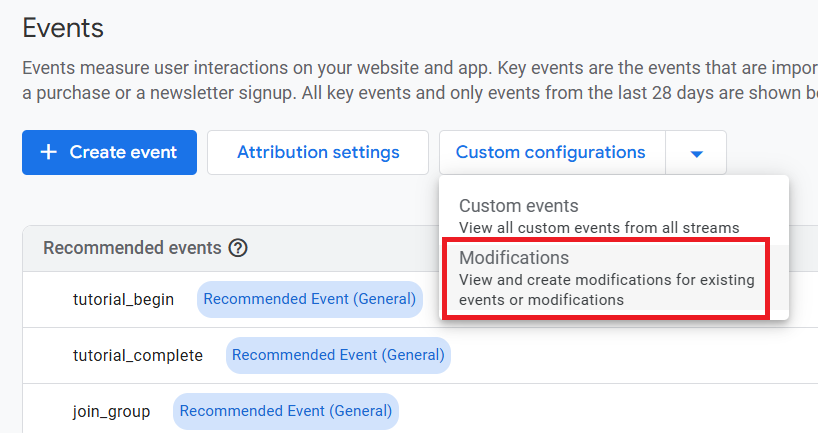The width and height of the screenshot is (818, 433).
Task: Open the Recommended events help question mark
Action: tap(238, 248)
